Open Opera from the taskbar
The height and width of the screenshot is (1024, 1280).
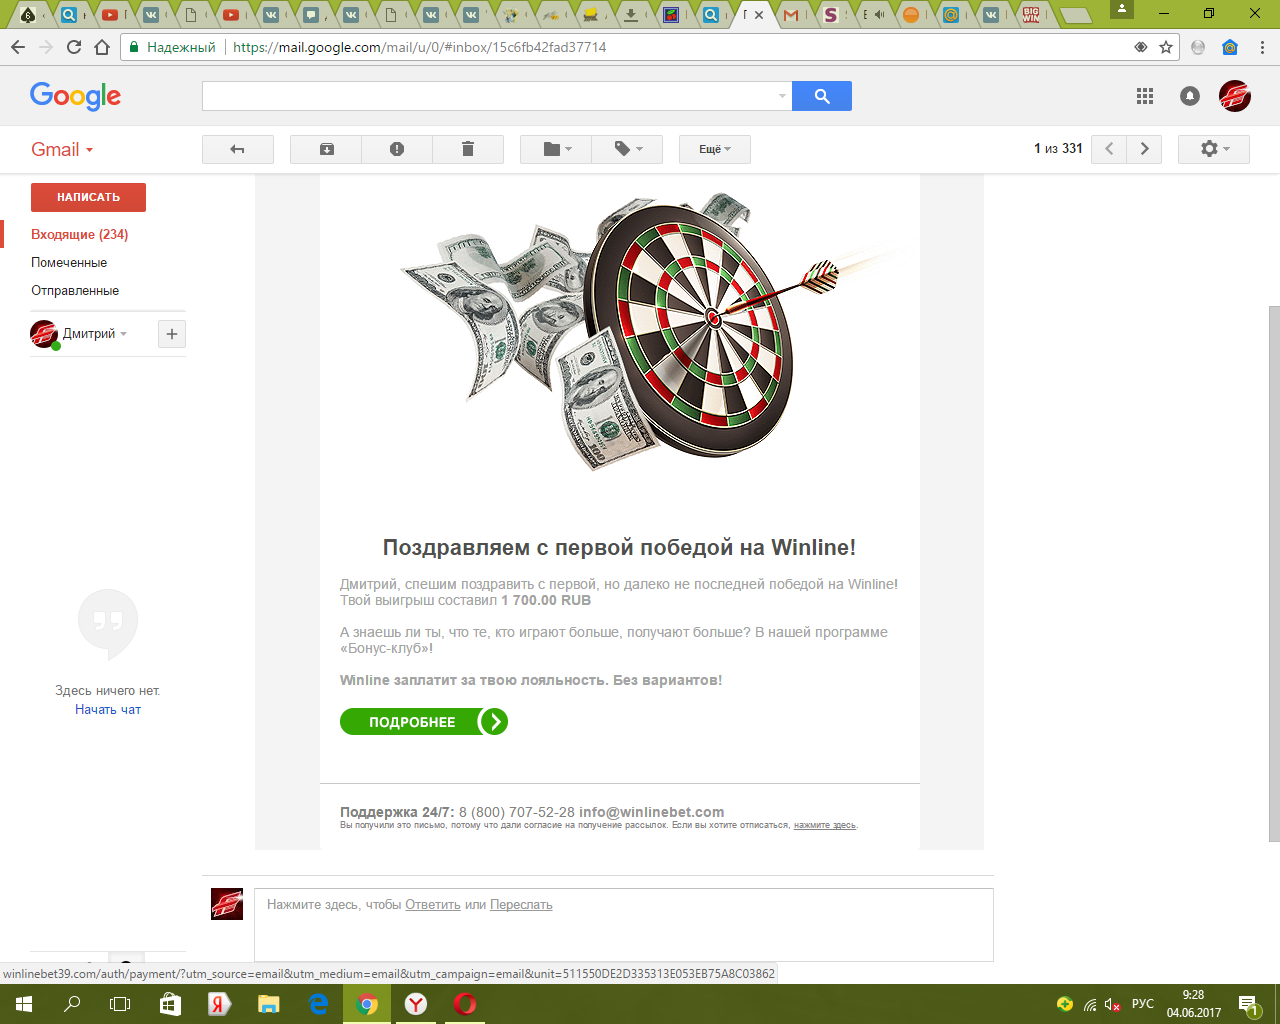click(x=465, y=1004)
